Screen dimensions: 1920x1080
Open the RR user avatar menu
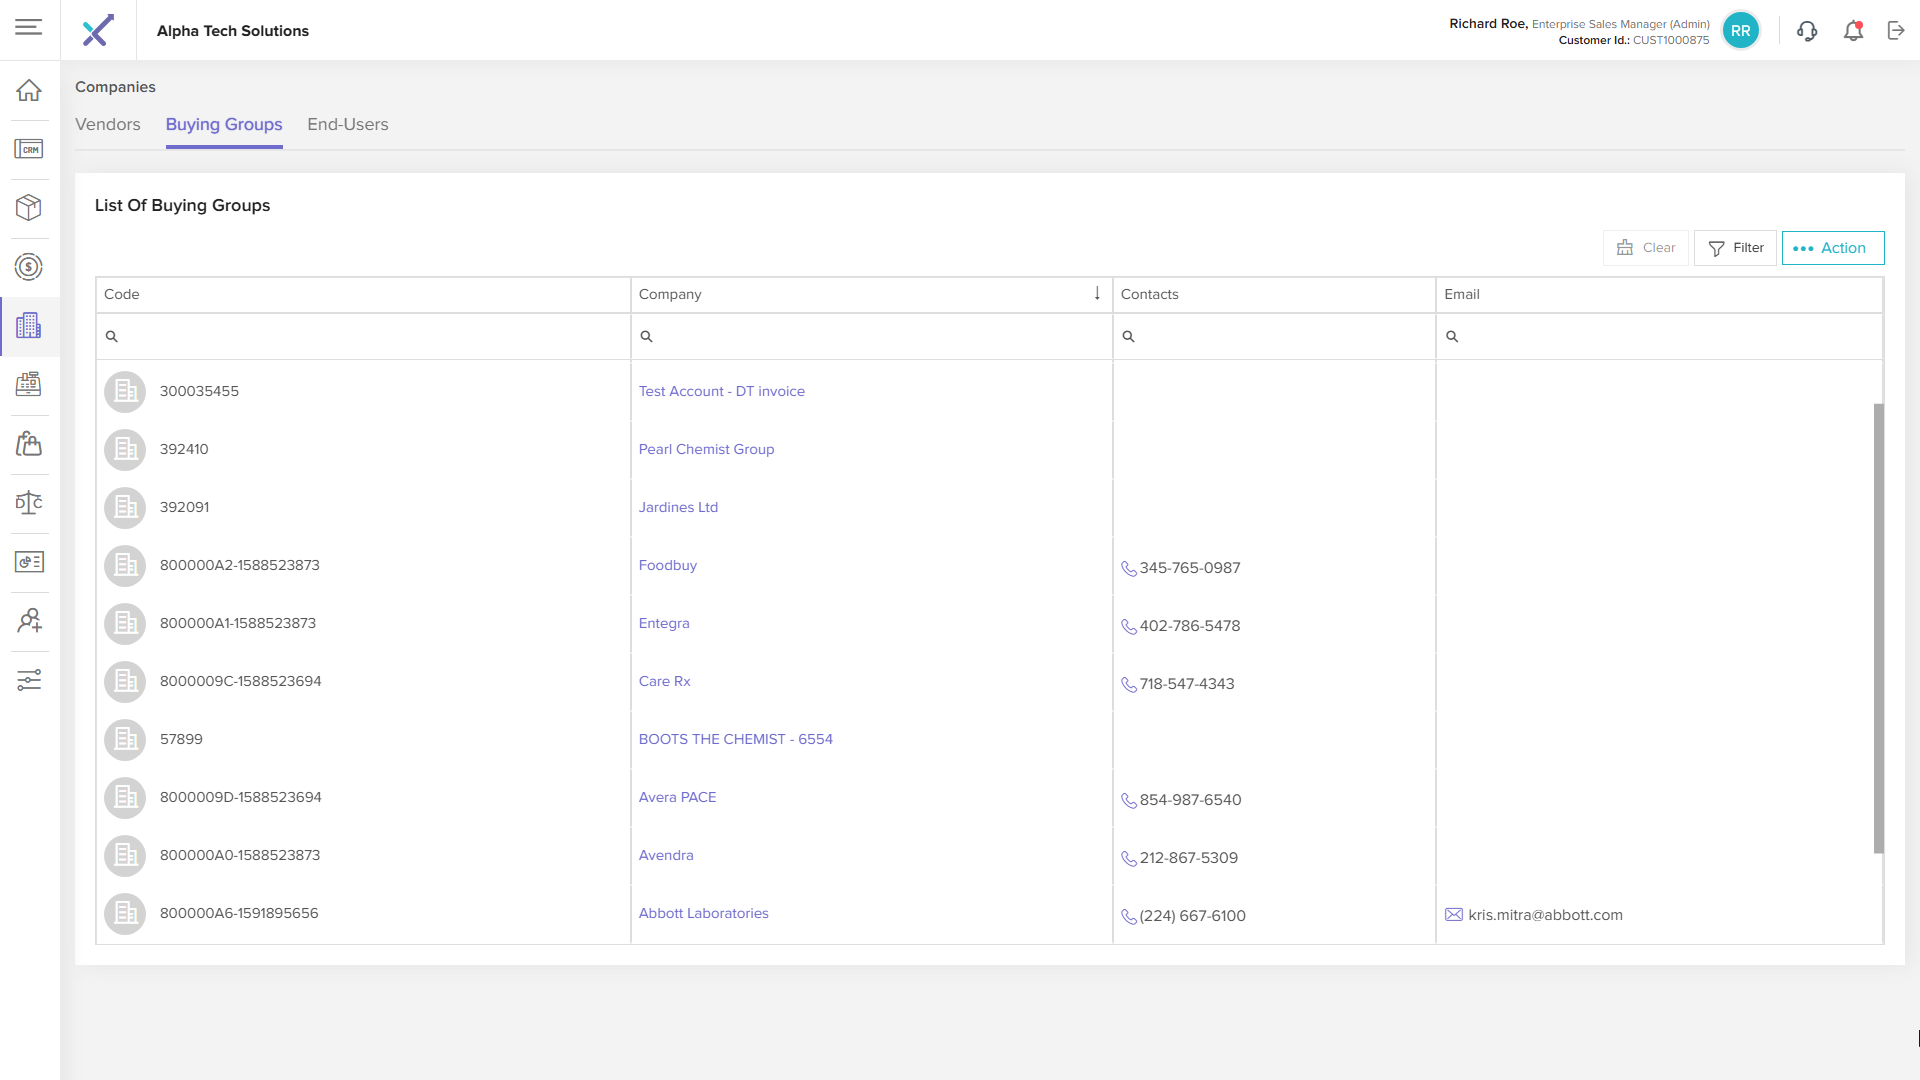tap(1740, 31)
